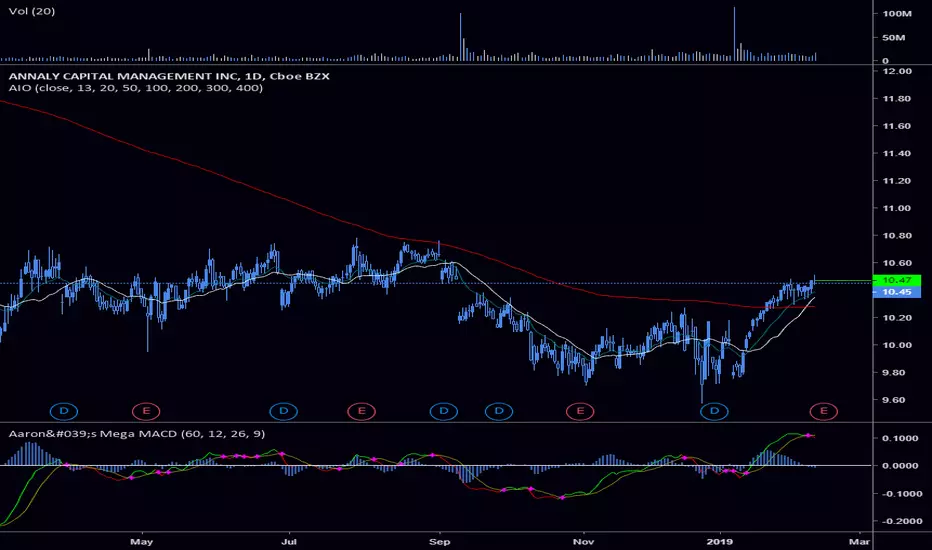This screenshot has width=932, height=550.
Task: Click the Sep label on time axis
Action: click(440, 542)
